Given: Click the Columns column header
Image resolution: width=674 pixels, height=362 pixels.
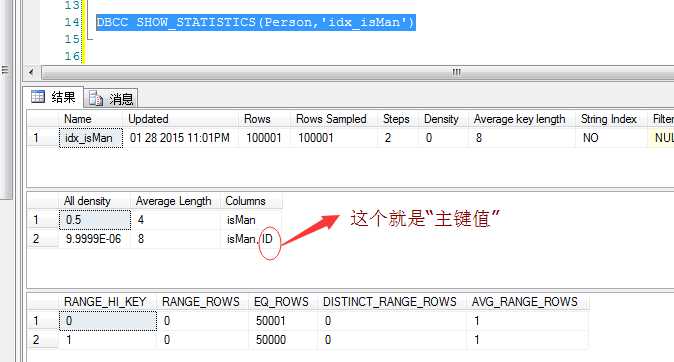Looking at the screenshot, I should pos(251,201).
